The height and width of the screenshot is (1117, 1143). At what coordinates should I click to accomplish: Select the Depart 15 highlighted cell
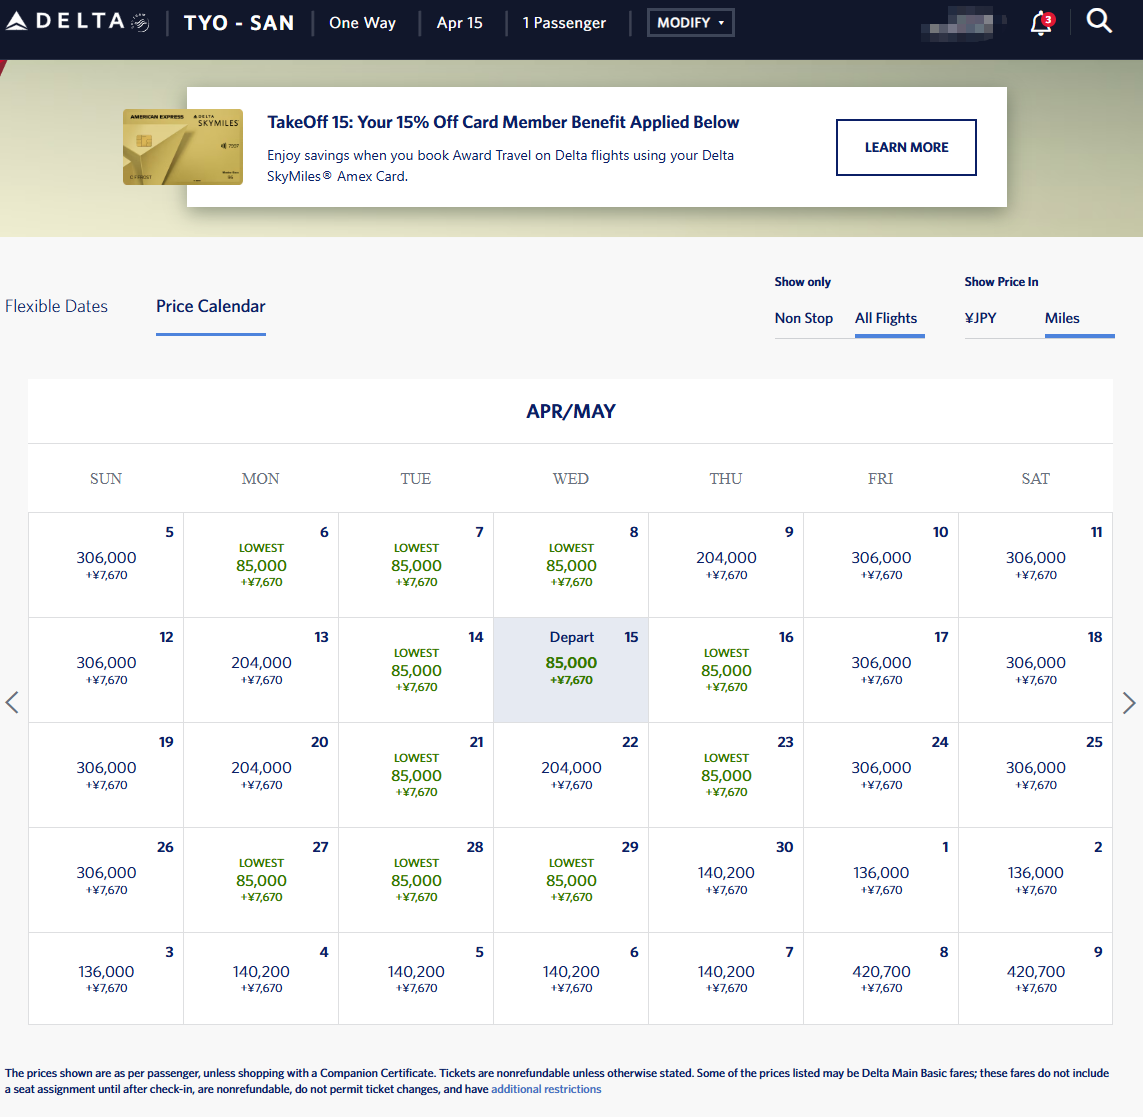[x=571, y=670]
